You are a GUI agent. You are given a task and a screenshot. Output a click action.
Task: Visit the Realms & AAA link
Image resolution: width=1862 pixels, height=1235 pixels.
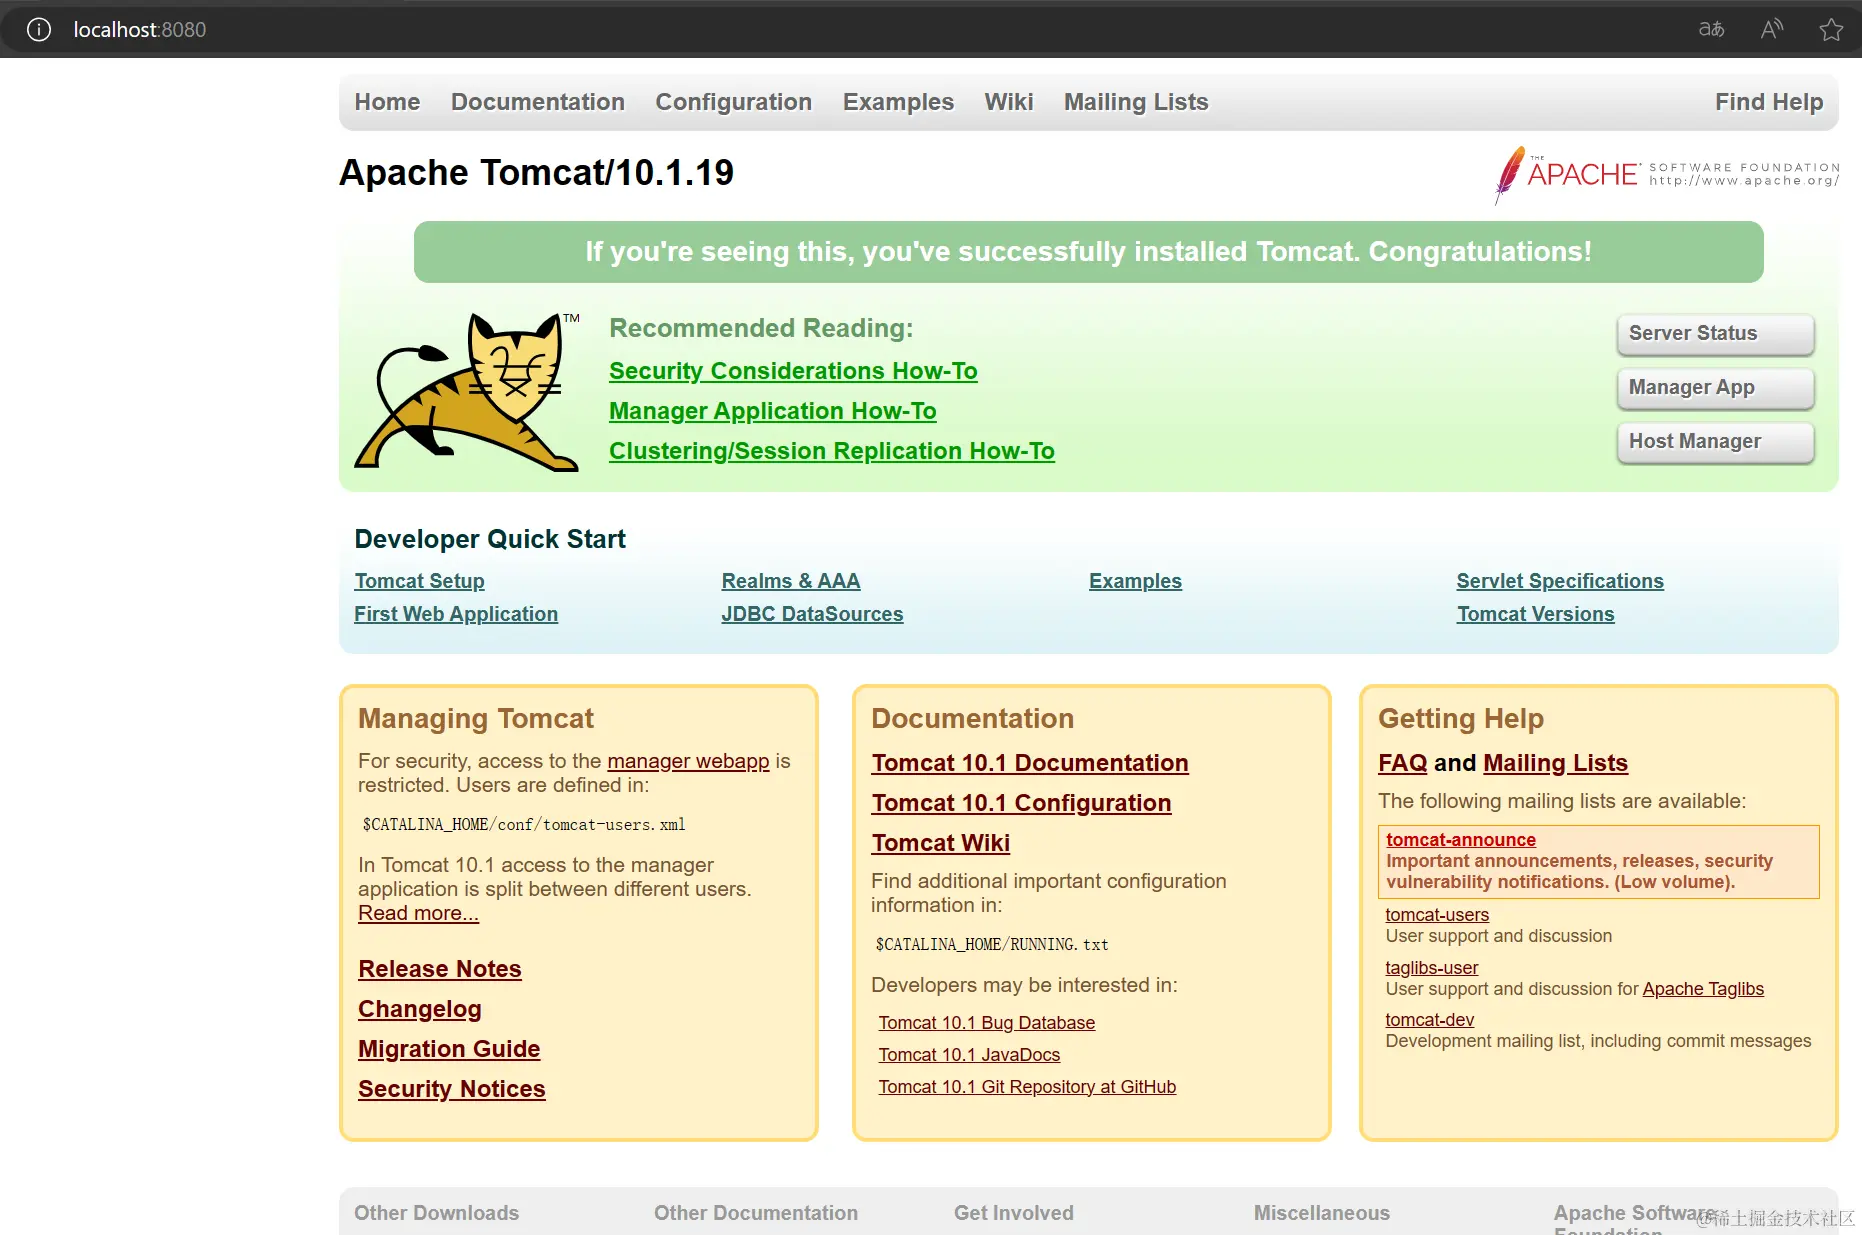[x=791, y=581]
